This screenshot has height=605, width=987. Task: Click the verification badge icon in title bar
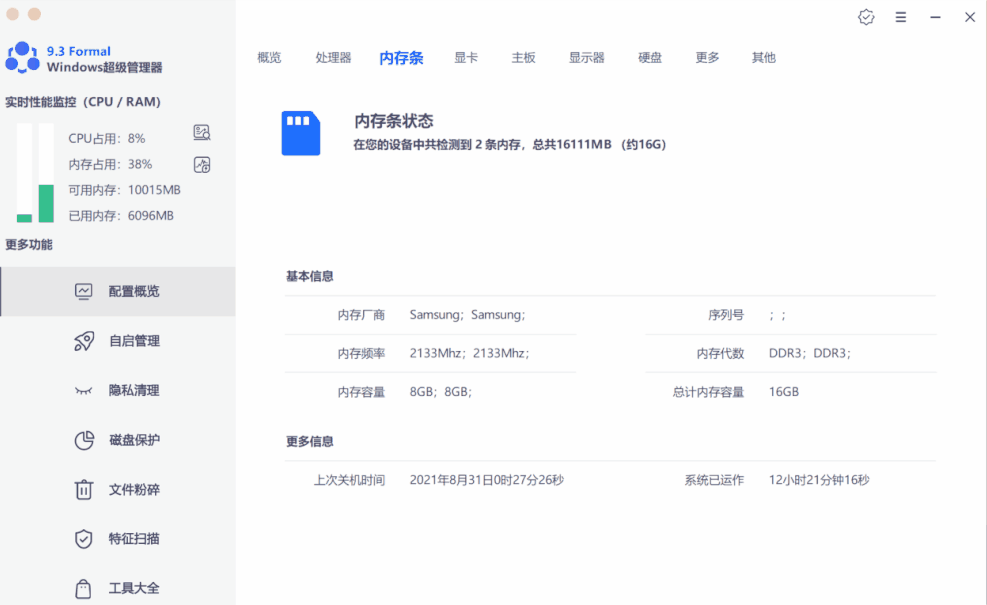coord(866,18)
